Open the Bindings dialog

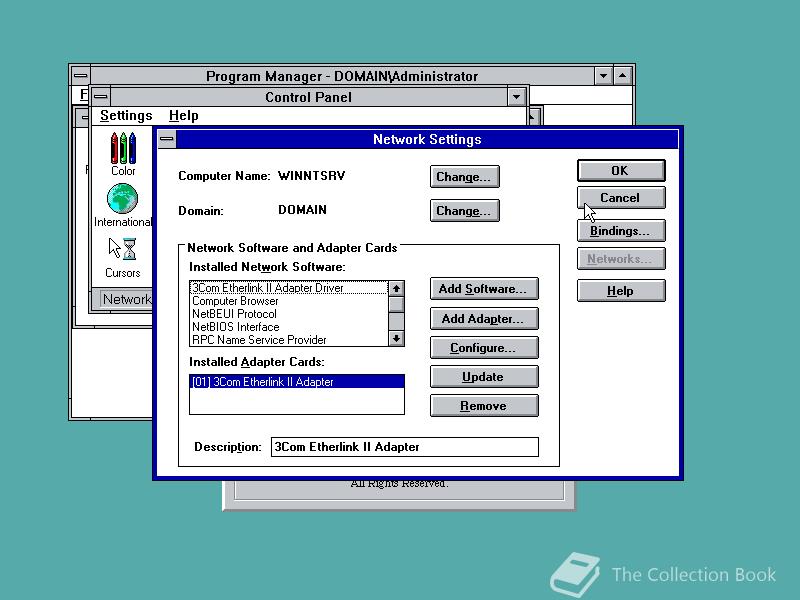(621, 230)
